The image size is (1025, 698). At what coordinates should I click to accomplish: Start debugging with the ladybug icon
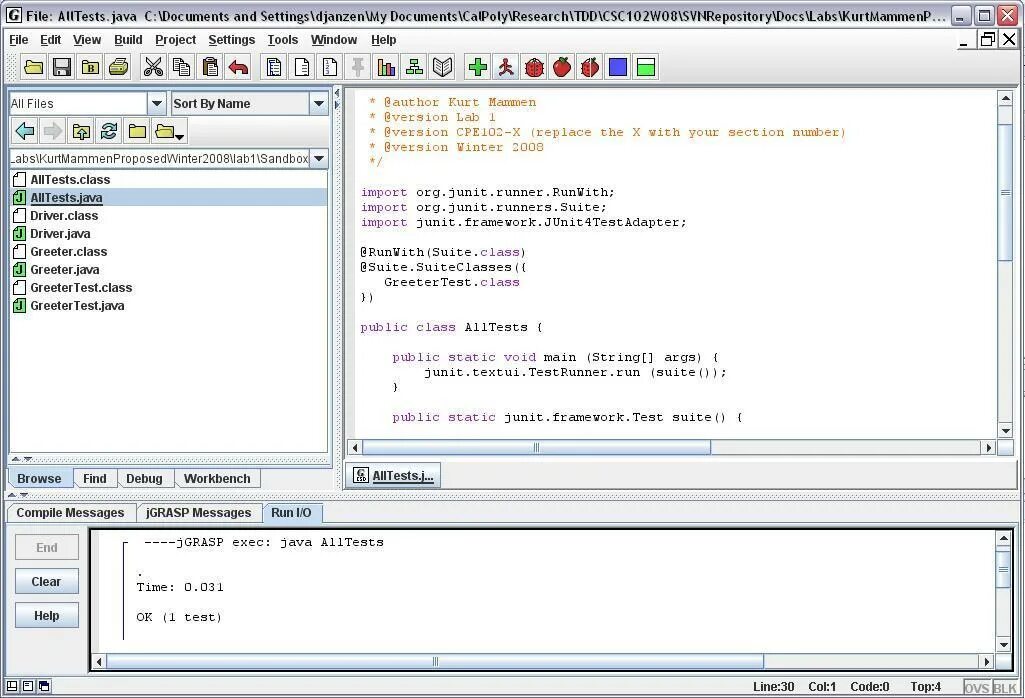pos(534,67)
